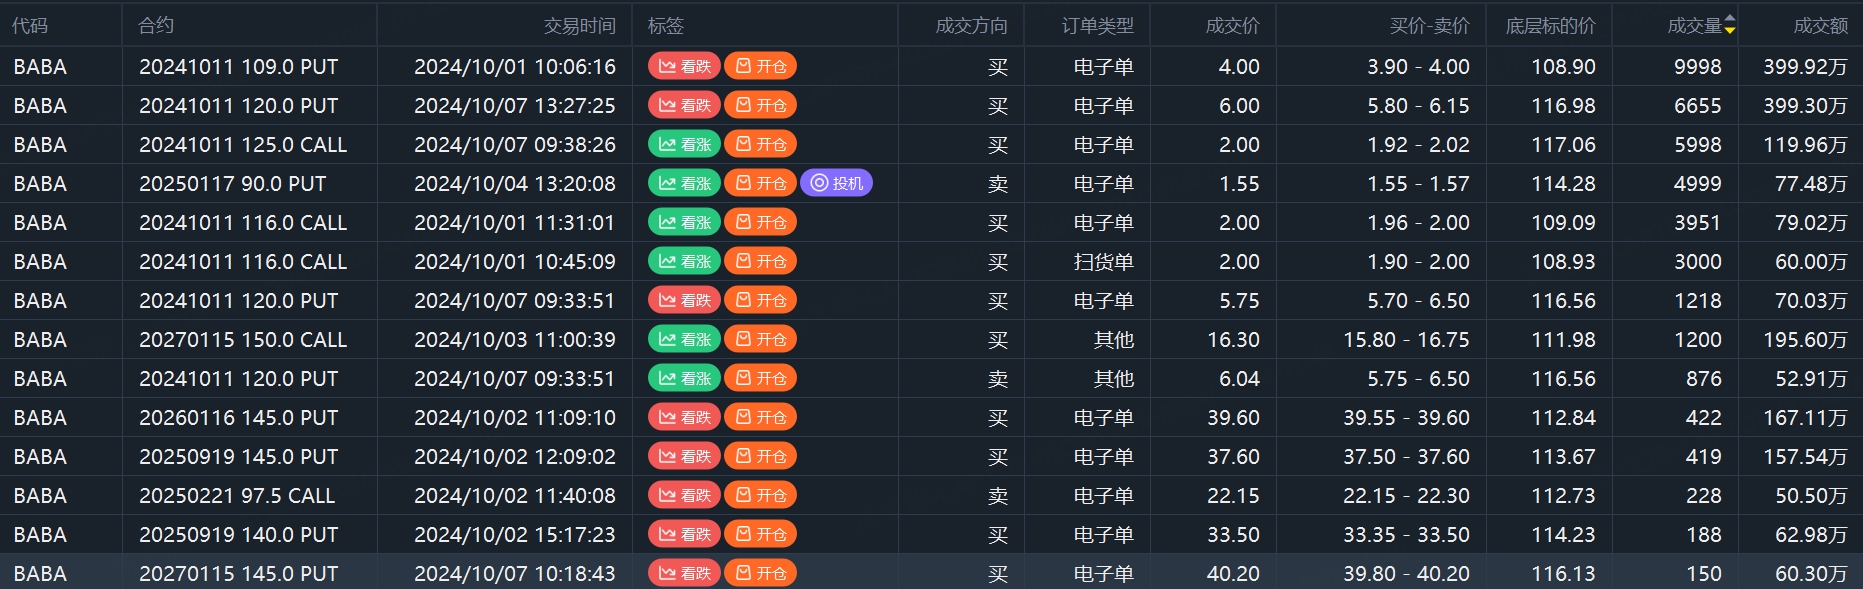Click the 订单类型 column header
The width and height of the screenshot is (1863, 589).
[1097, 25]
